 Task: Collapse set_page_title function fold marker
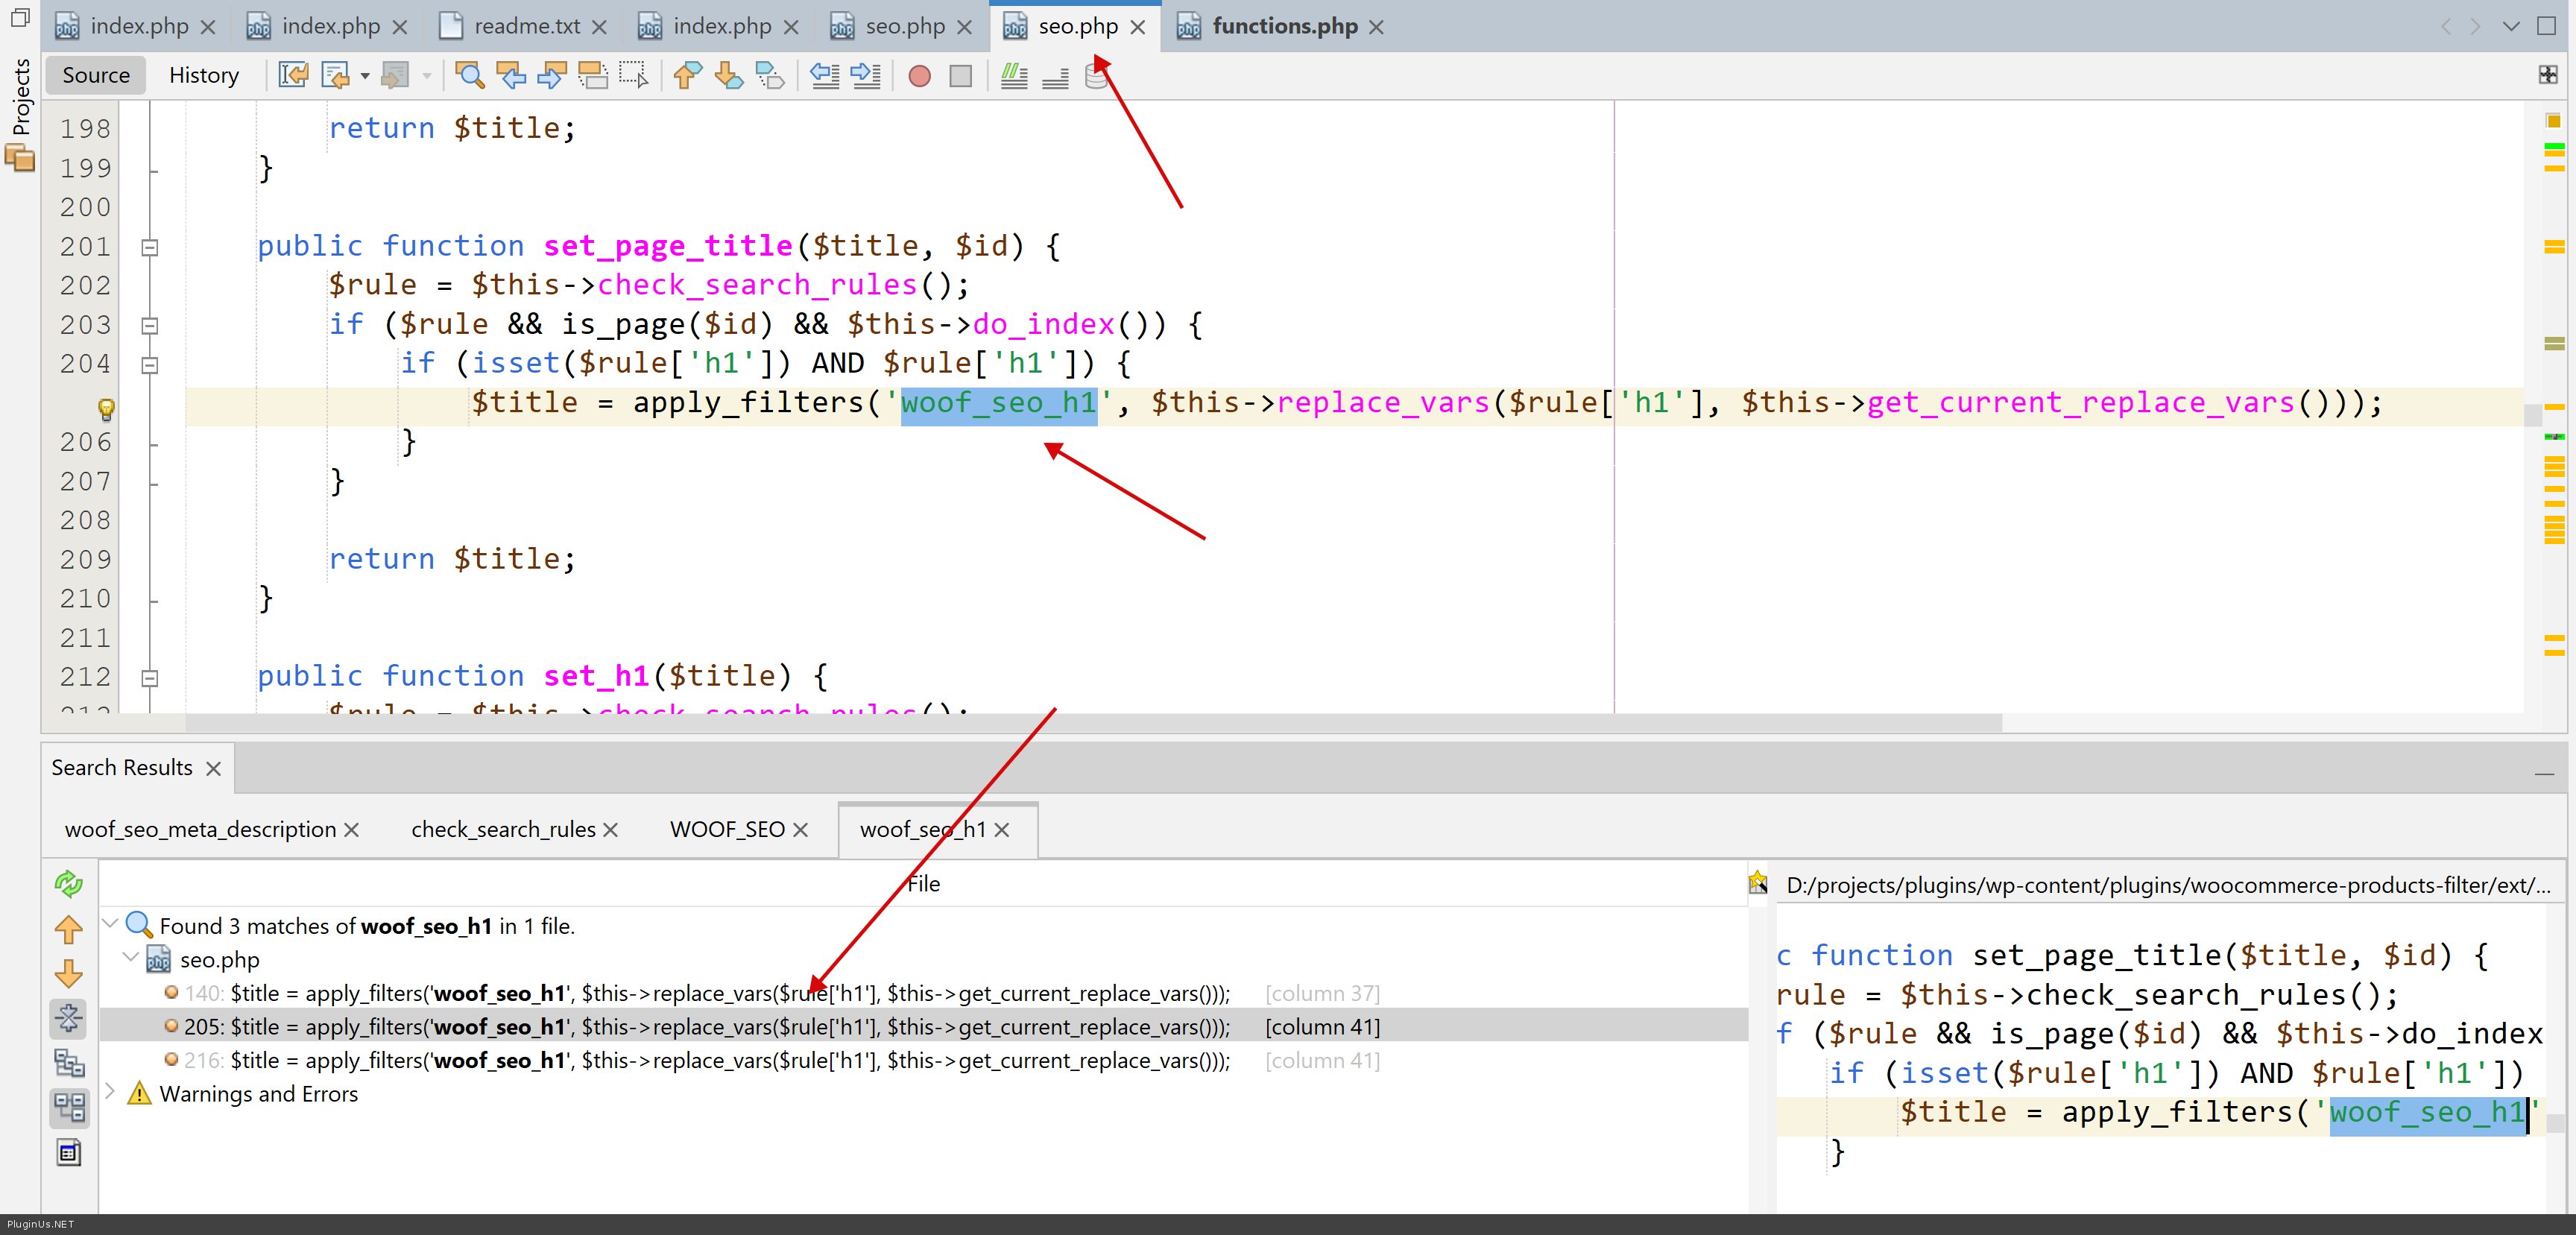point(150,247)
